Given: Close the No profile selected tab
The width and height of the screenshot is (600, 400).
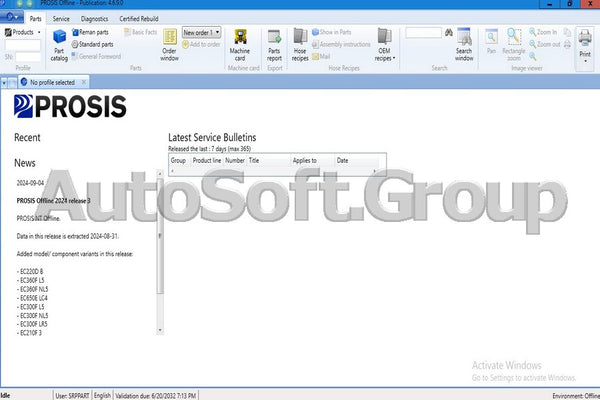Looking at the screenshot, I should click(x=84, y=82).
